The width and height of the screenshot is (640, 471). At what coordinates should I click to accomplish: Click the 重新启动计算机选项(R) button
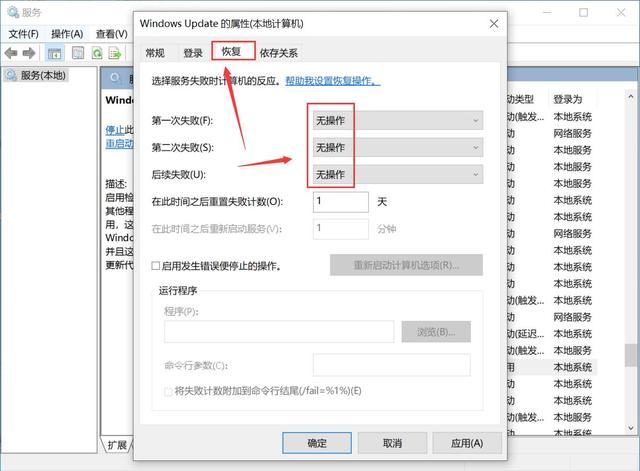click(x=406, y=265)
